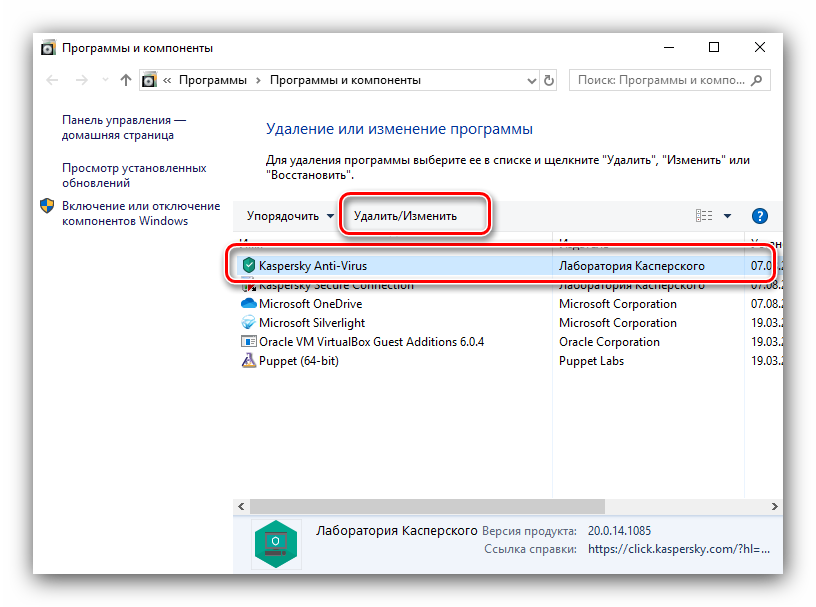
Task: Select 'Программы' breadcrumb in address bar
Action: click(x=213, y=80)
